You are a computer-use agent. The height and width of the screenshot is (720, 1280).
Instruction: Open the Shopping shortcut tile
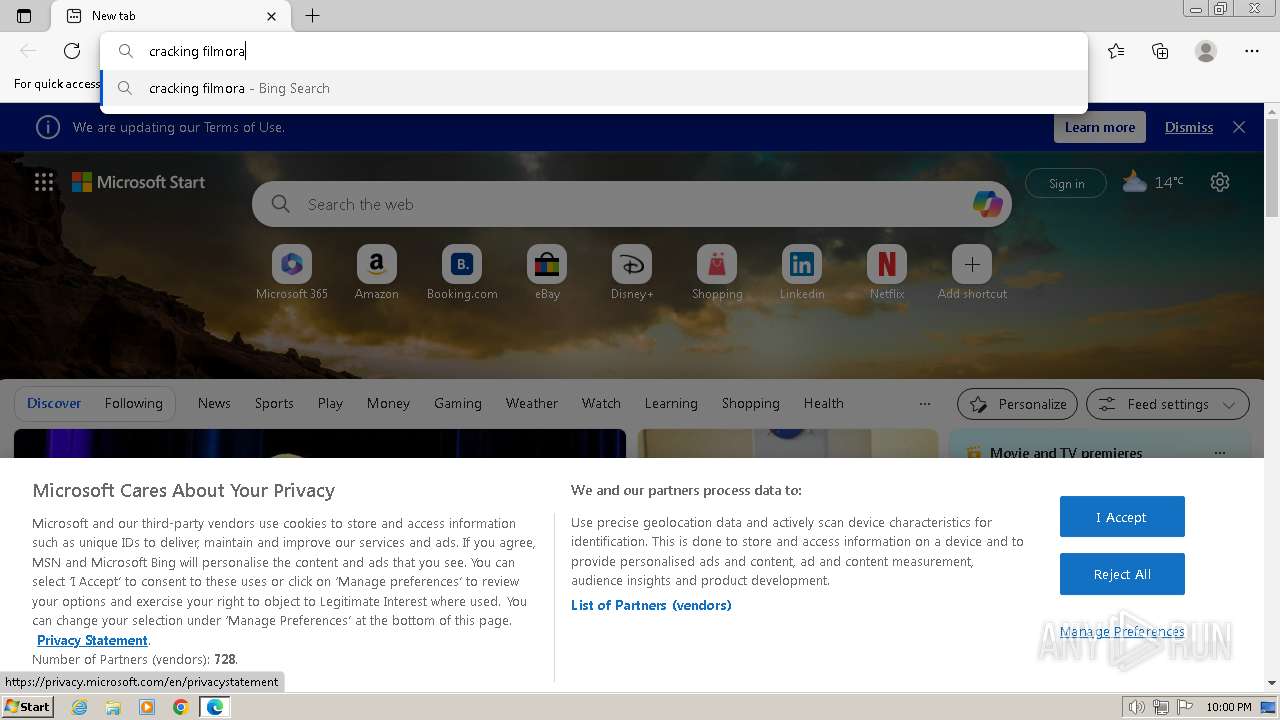[717, 272]
